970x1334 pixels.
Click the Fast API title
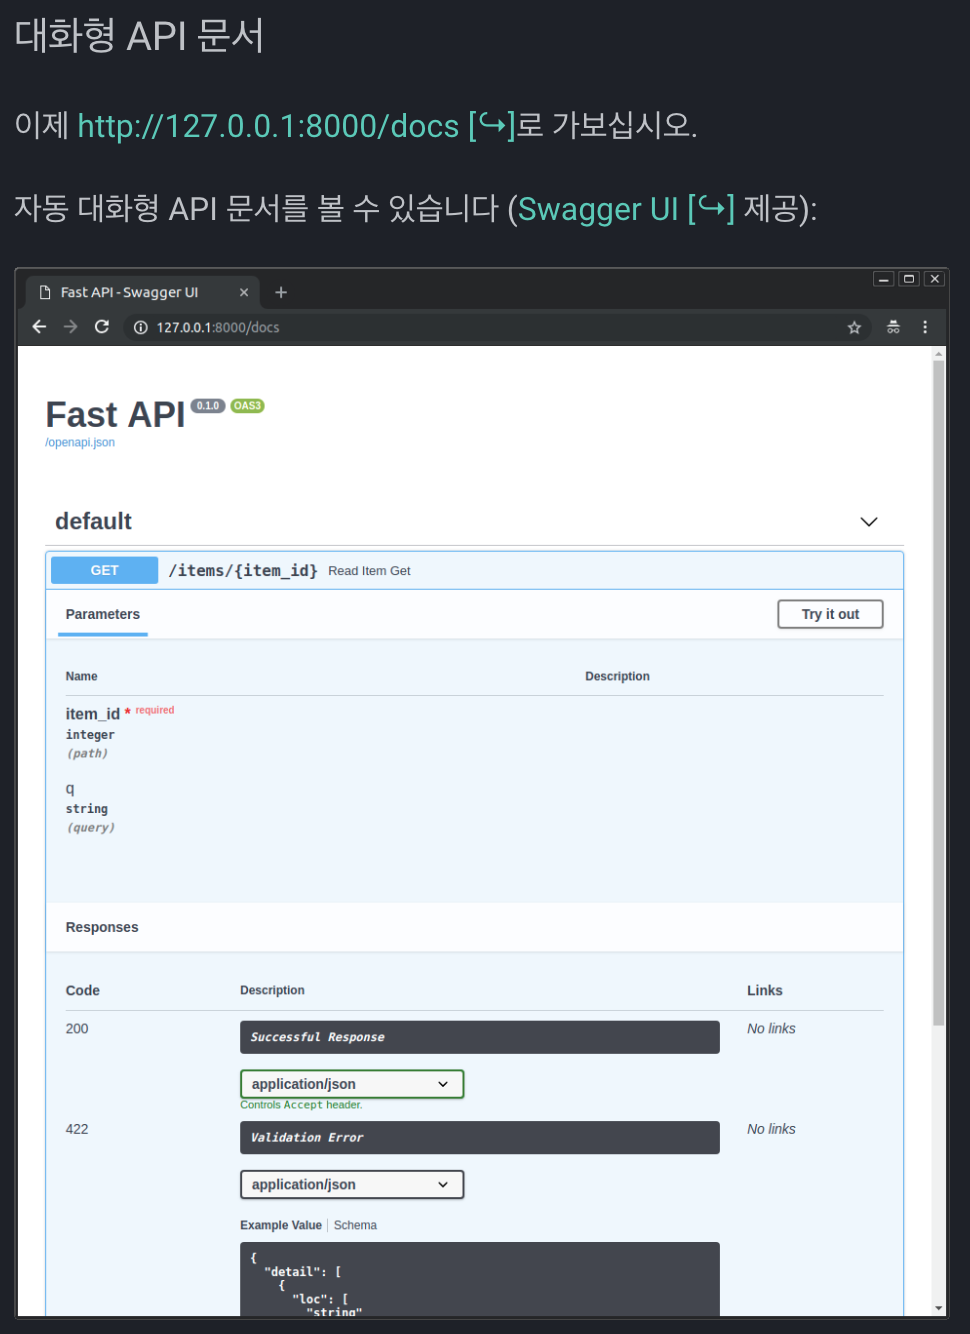(115, 414)
